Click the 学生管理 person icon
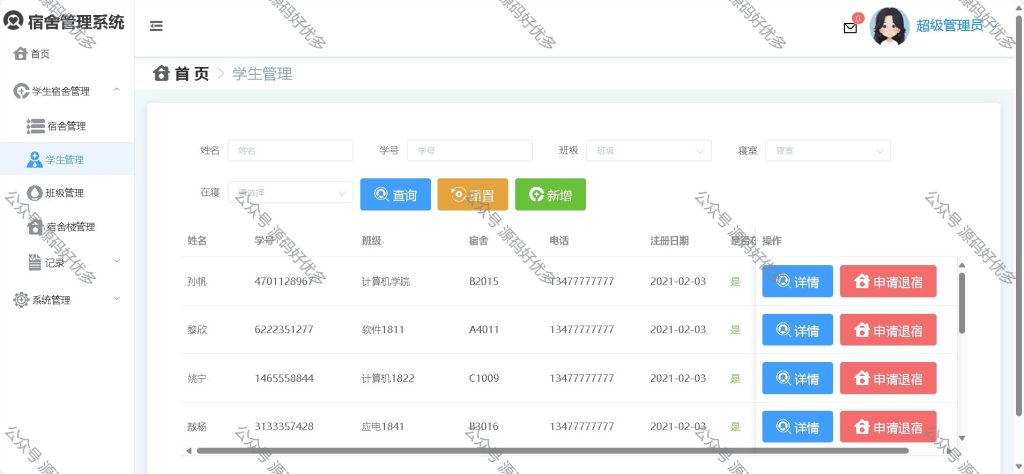 (35, 159)
